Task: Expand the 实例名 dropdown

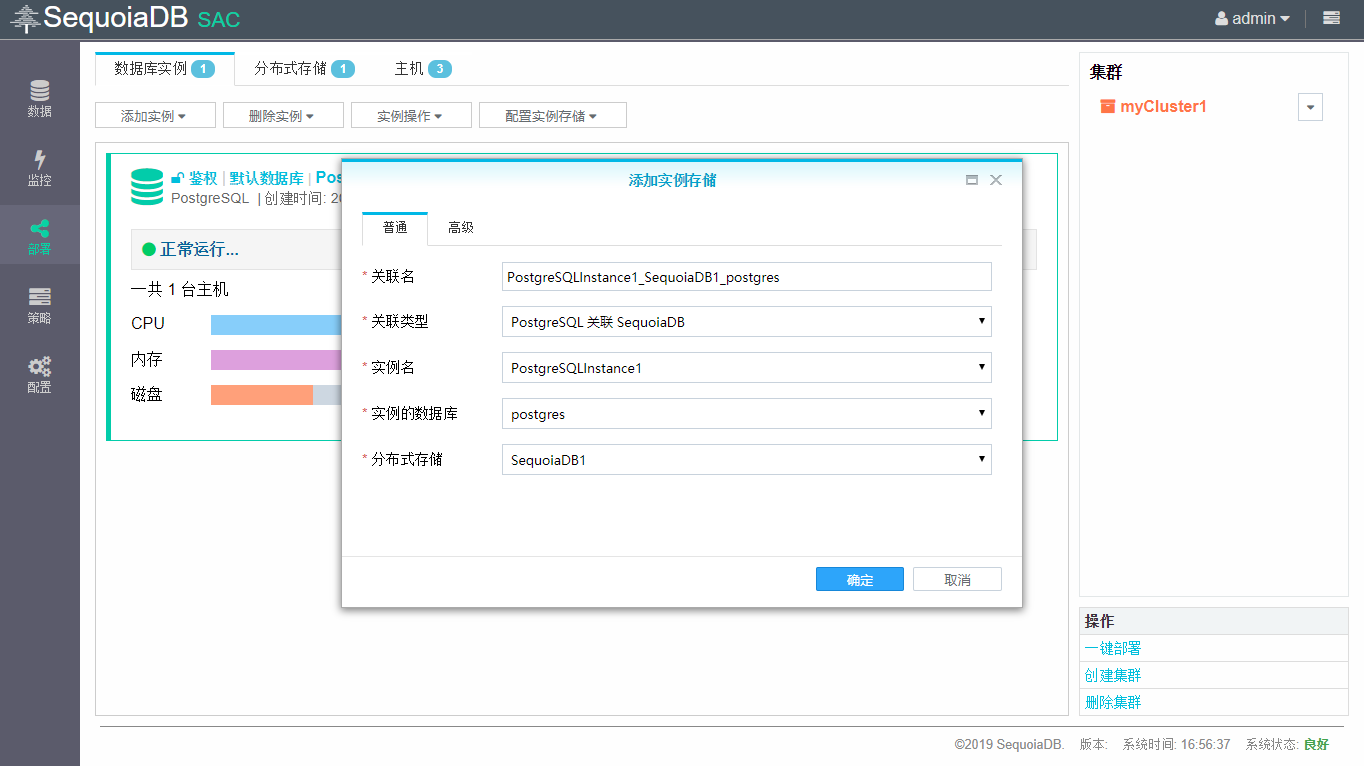Action: [x=746, y=368]
